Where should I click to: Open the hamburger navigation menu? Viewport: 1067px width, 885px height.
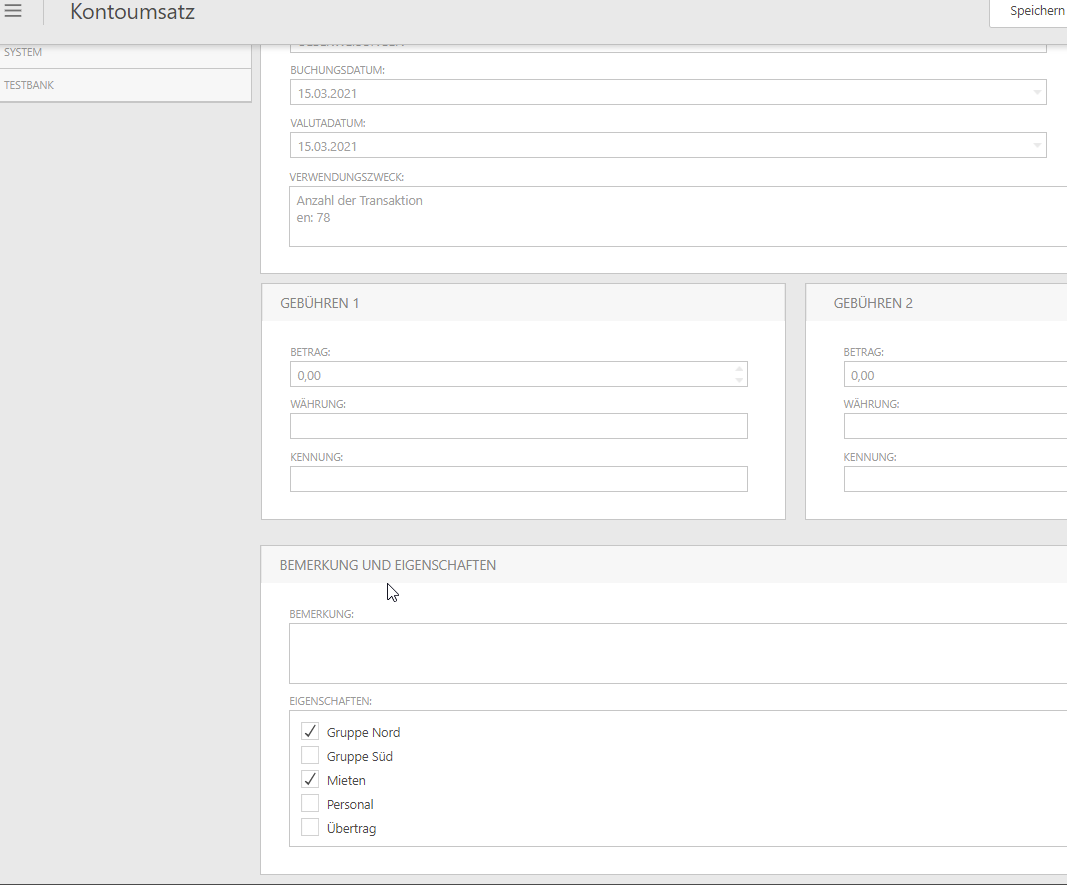[x=13, y=12]
